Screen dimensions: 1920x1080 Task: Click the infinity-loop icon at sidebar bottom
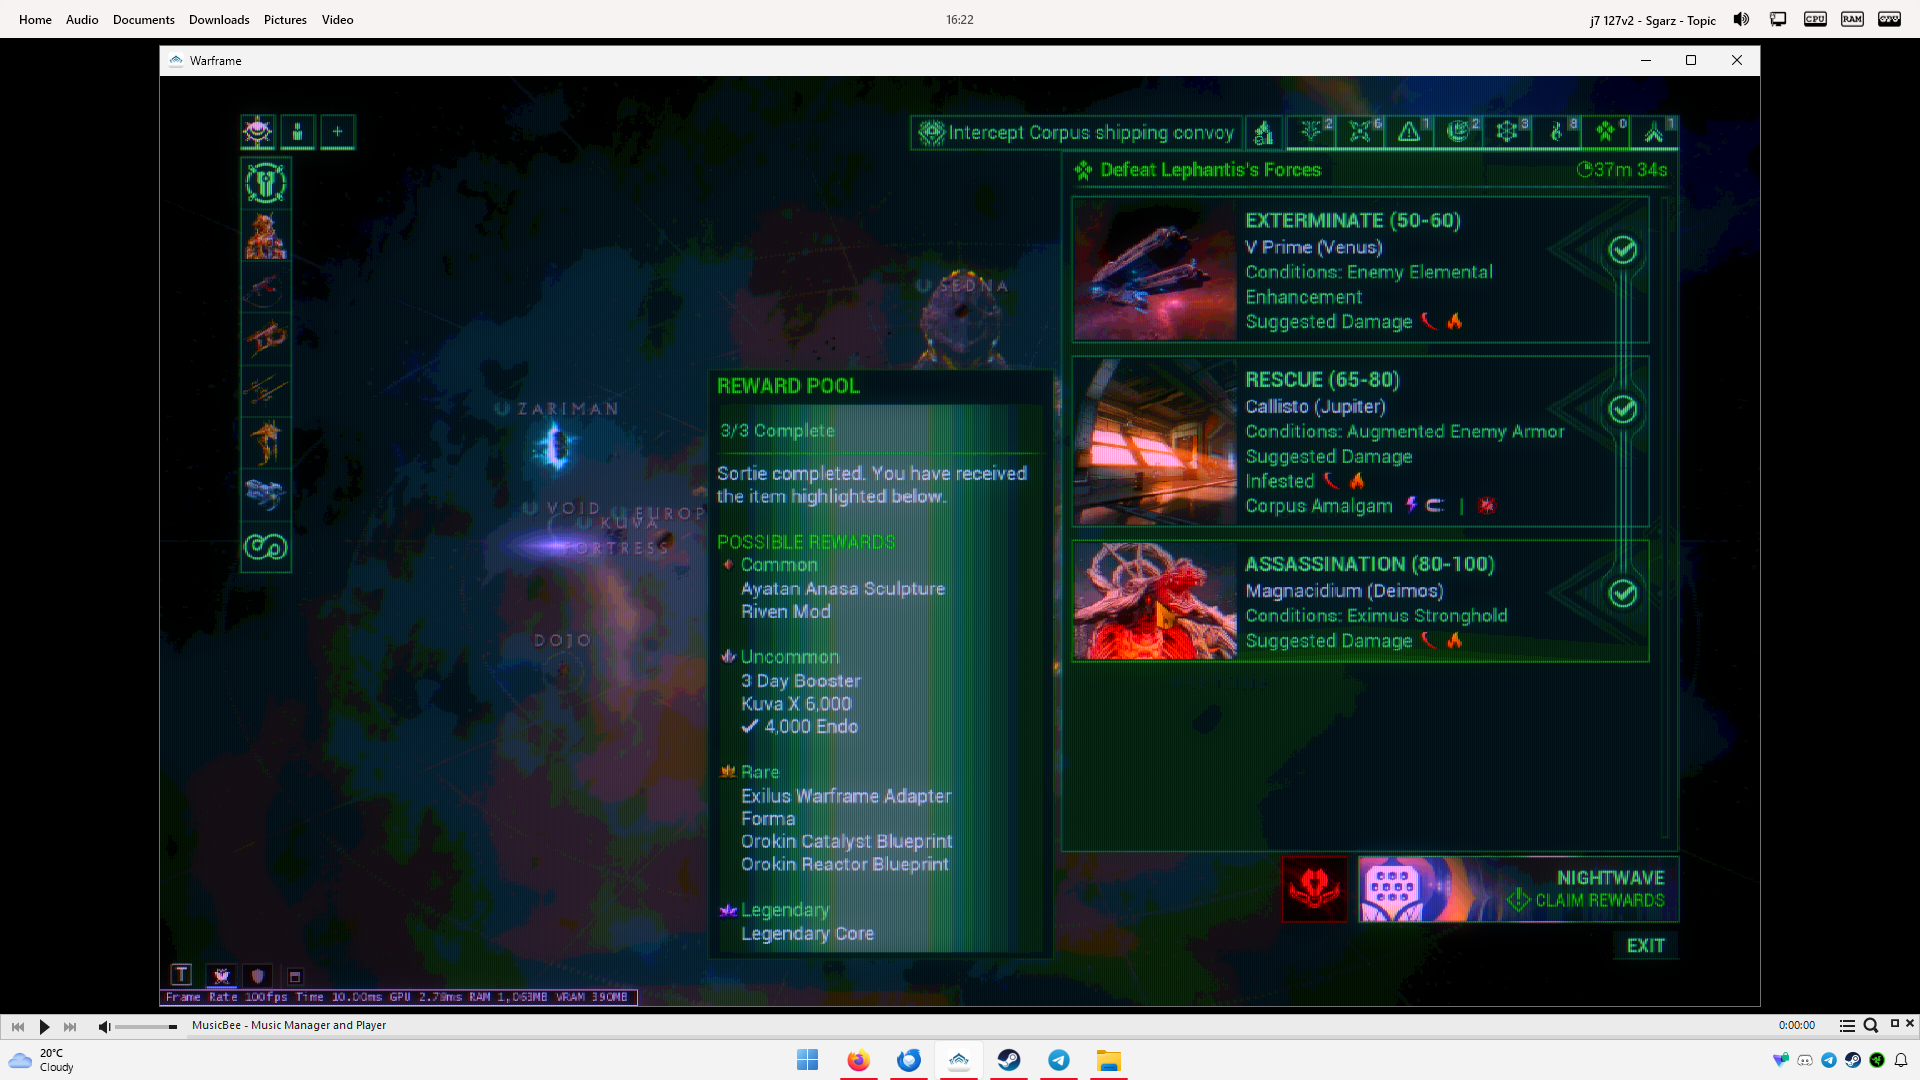pos(266,547)
